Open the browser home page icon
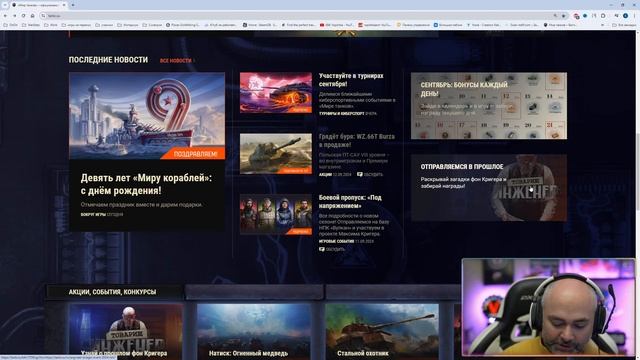640x360 pixels. tap(33, 16)
